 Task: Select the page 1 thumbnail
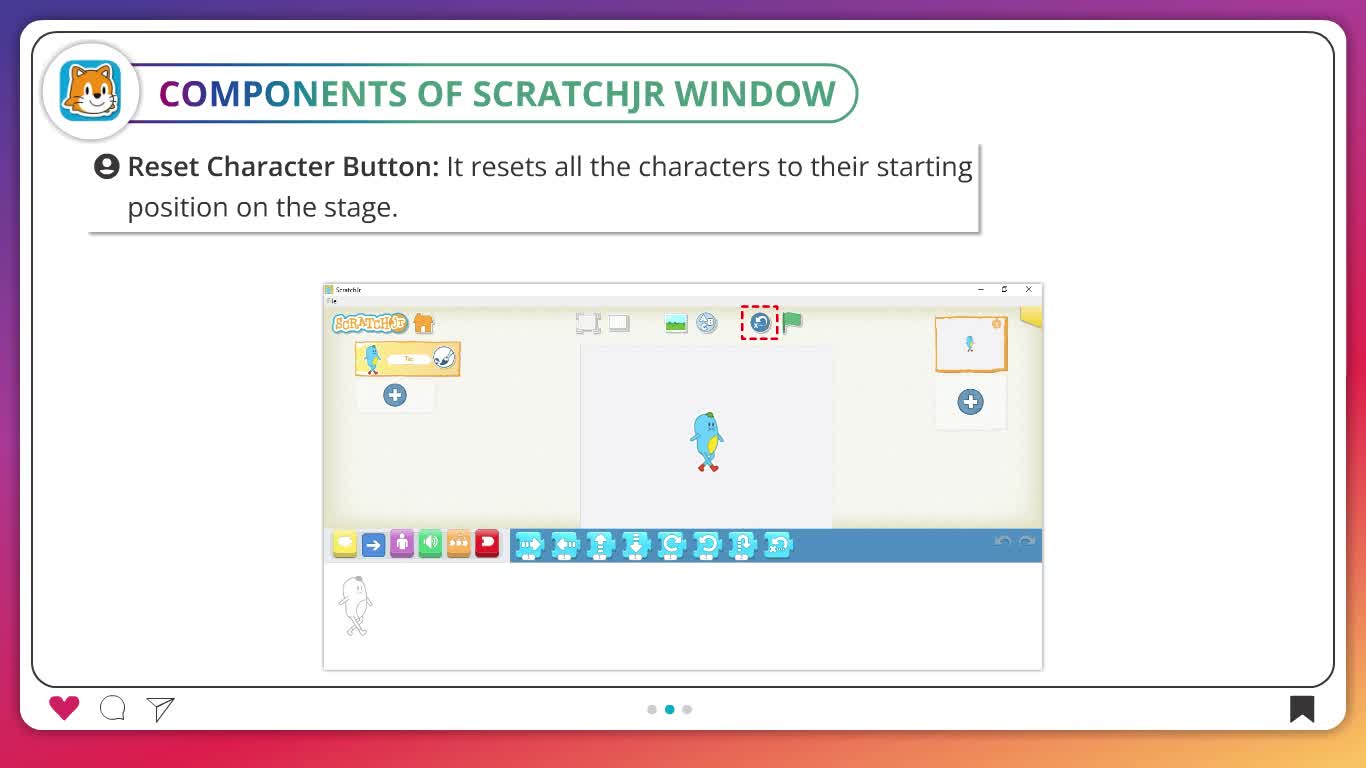coord(971,344)
